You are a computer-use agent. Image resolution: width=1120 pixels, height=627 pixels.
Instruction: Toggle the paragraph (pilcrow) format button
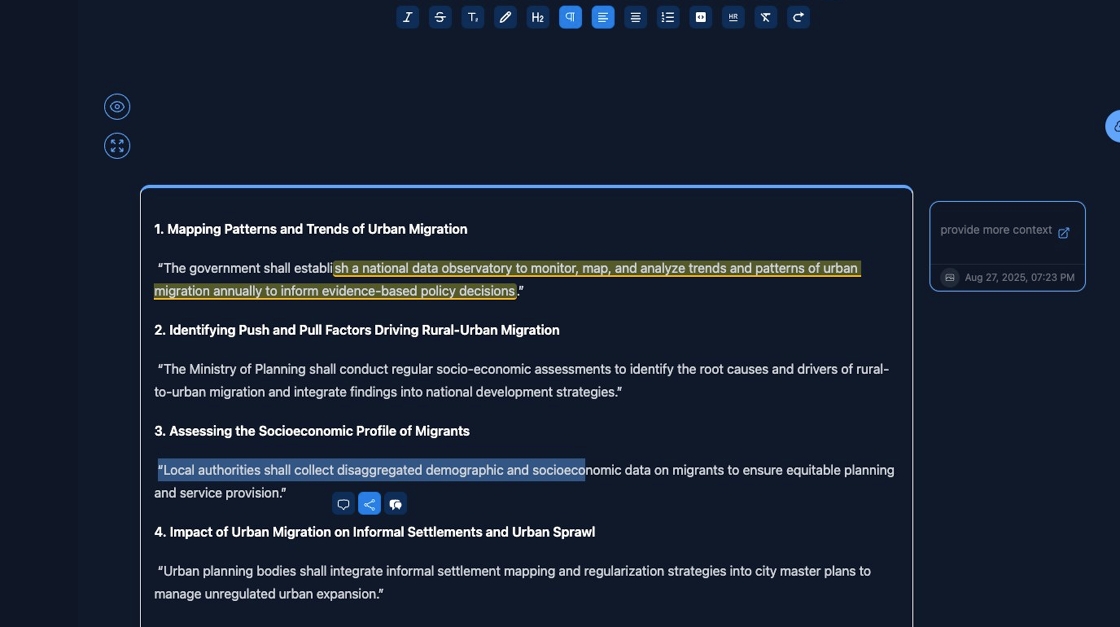tap(570, 17)
